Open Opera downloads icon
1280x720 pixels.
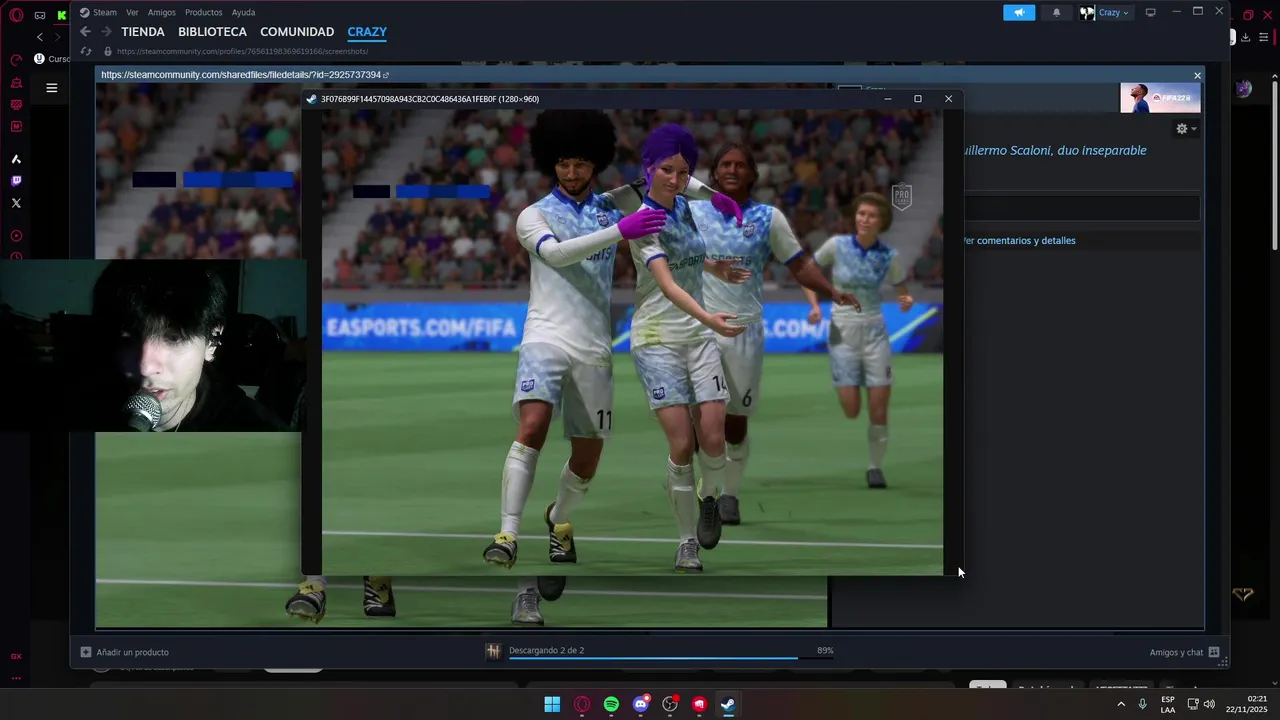(1245, 37)
